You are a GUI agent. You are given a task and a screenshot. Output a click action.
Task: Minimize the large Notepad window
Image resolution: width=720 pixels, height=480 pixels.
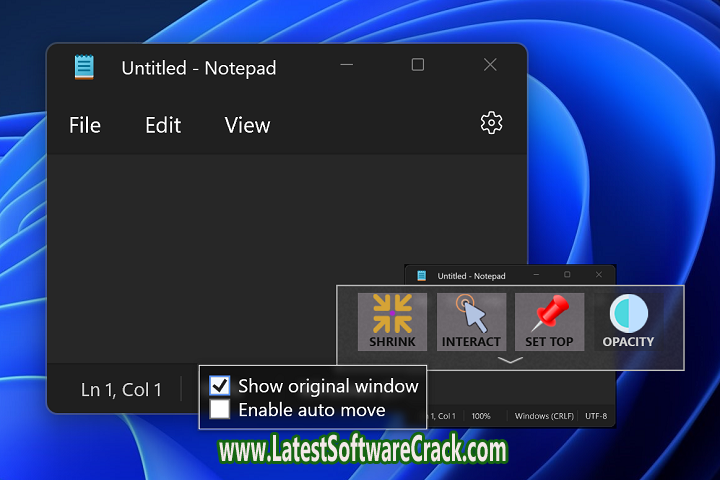click(347, 65)
